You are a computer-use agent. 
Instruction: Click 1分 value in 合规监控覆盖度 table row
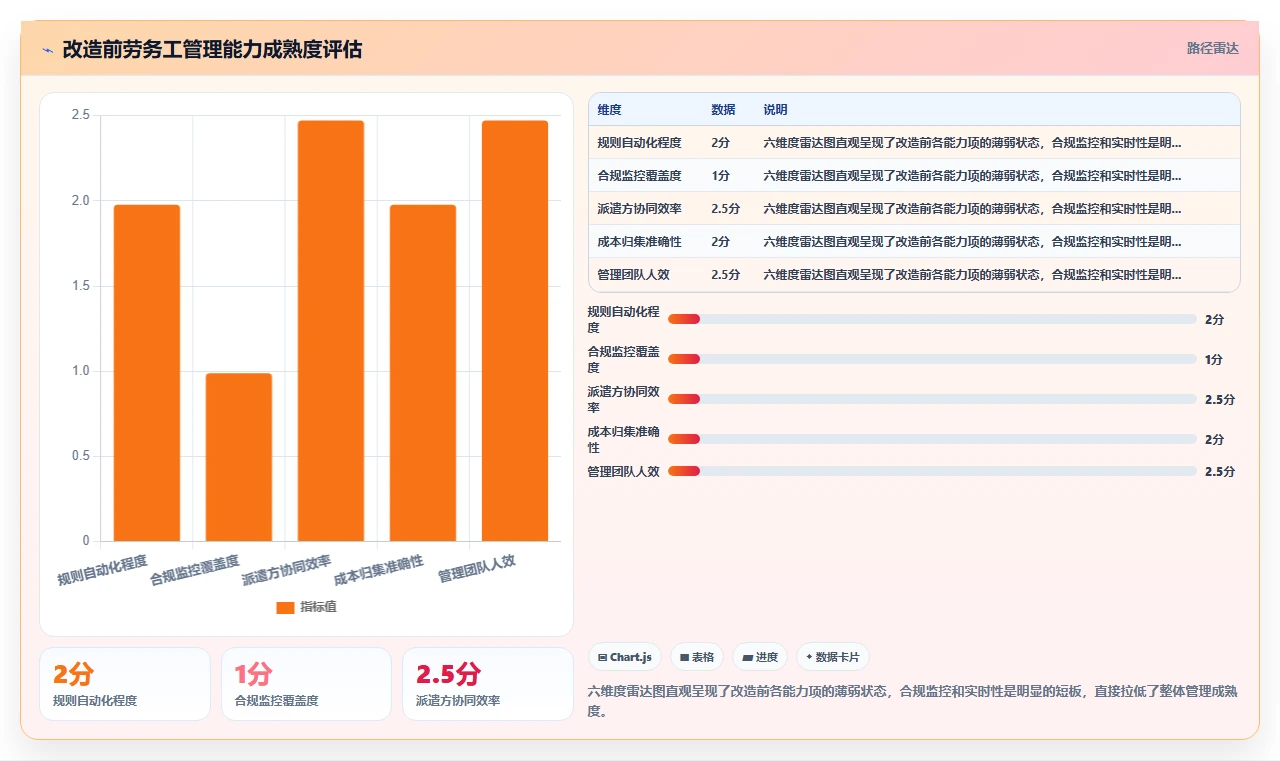click(x=721, y=176)
